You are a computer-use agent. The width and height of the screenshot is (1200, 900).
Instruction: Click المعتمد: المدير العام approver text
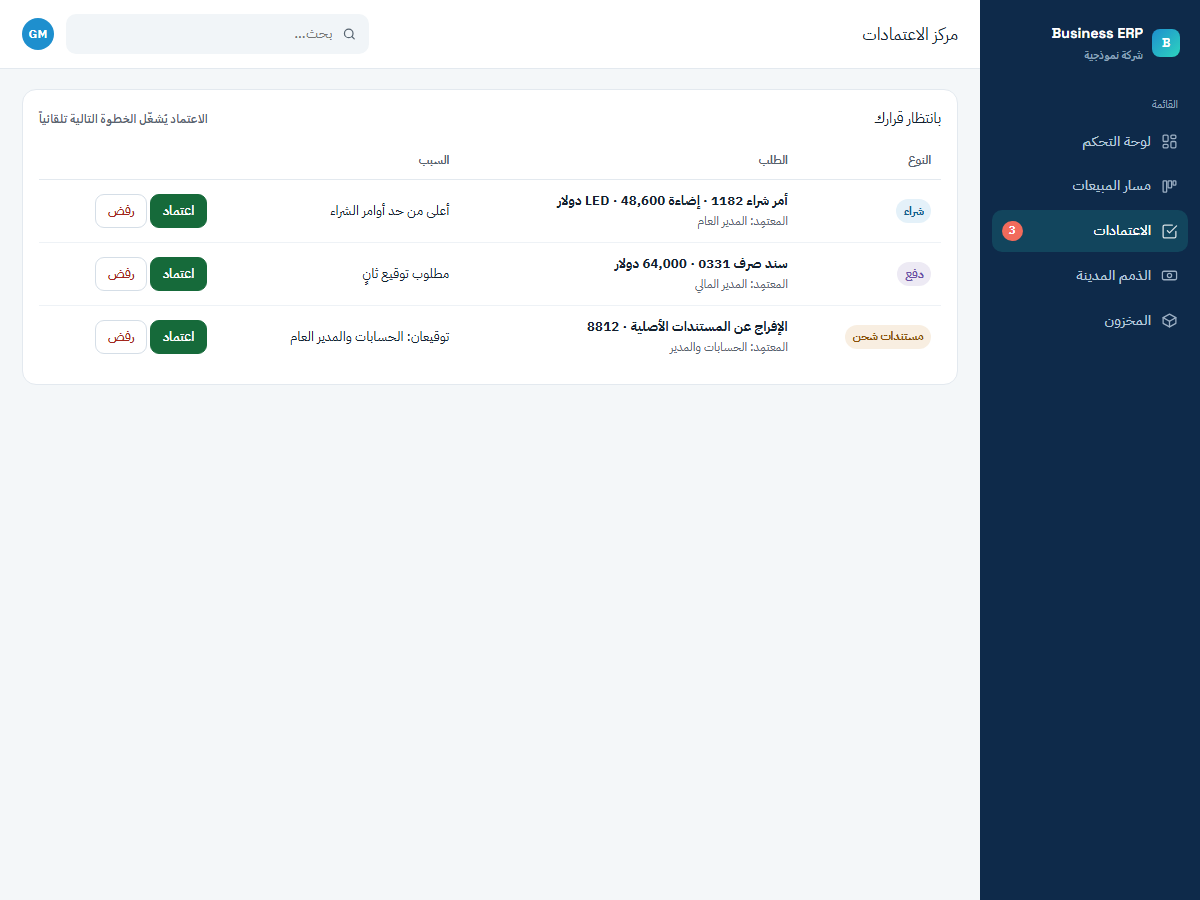[742, 221]
